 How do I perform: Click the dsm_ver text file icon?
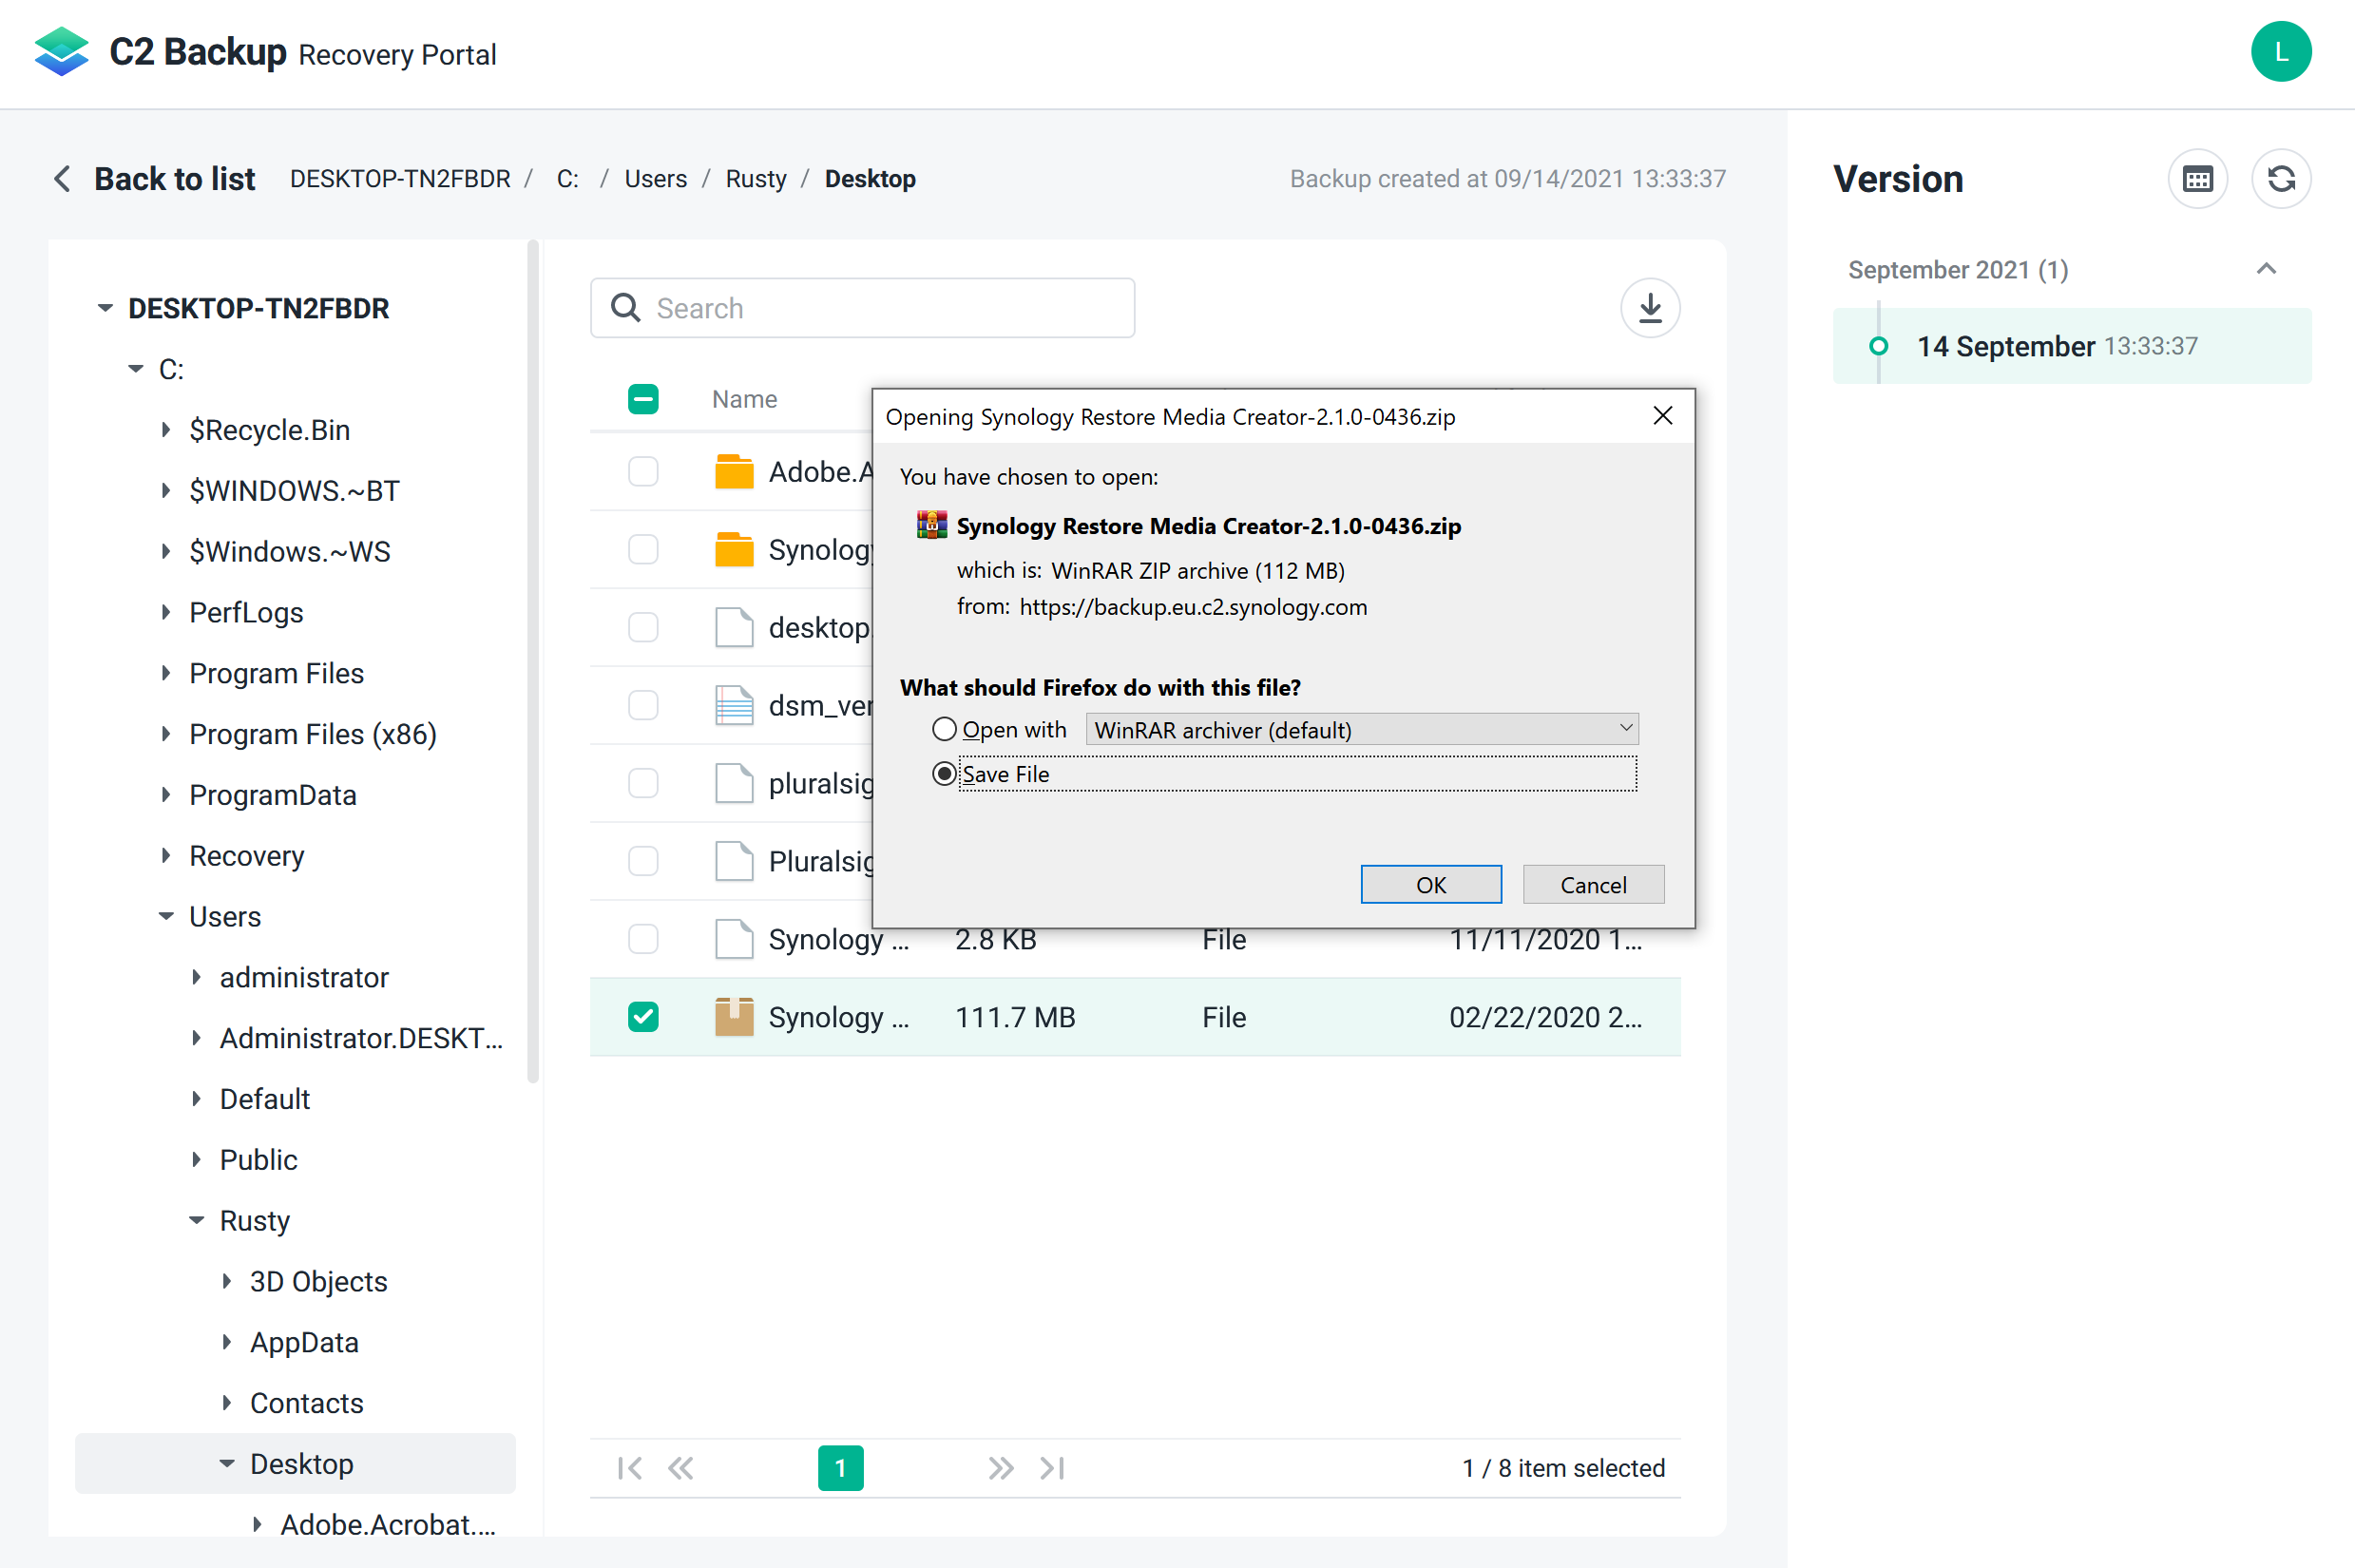click(734, 705)
